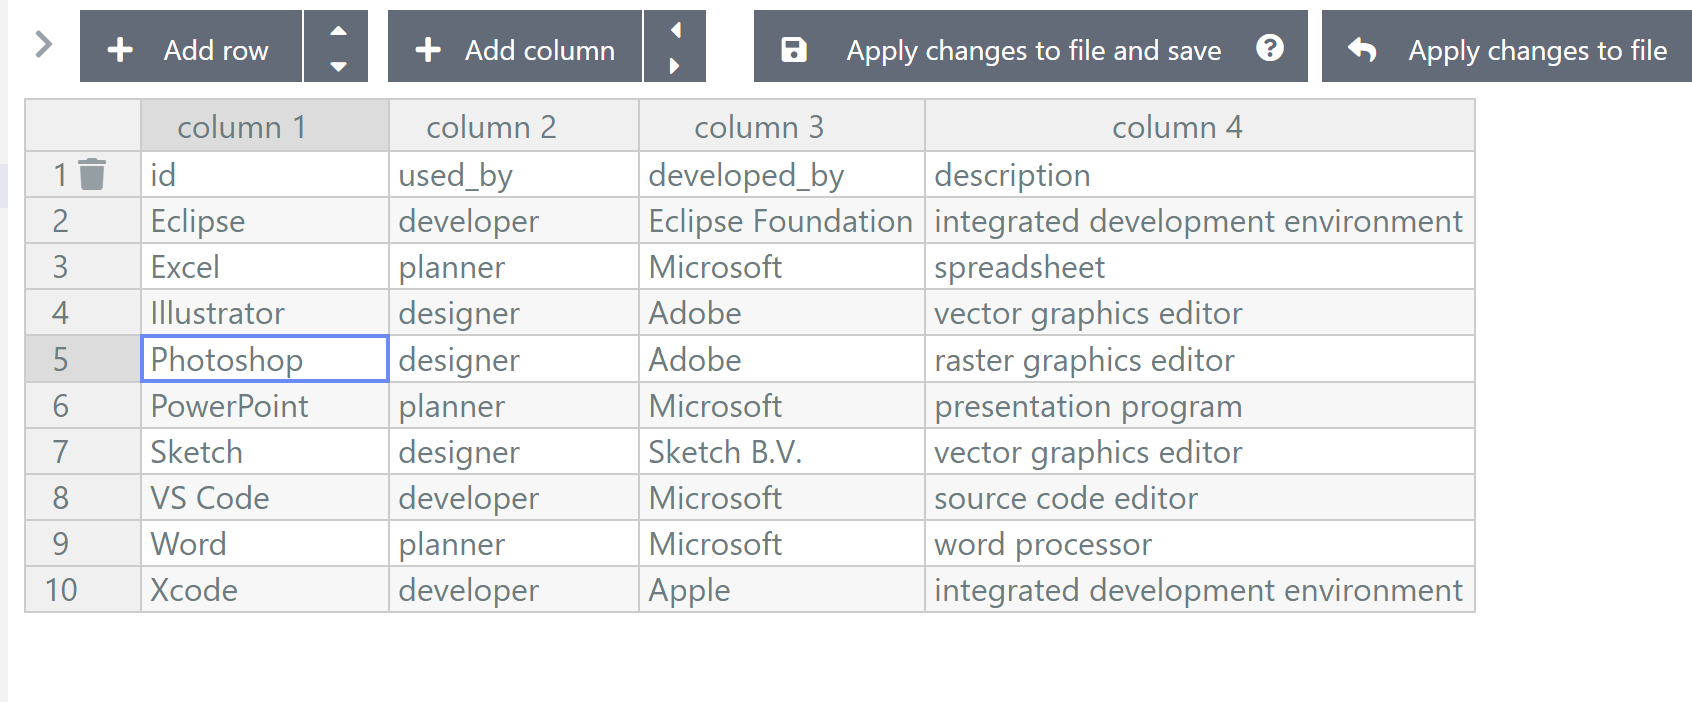1692x702 pixels.
Task: Select the 'Eclipse Foundation' cell
Action: [x=782, y=221]
